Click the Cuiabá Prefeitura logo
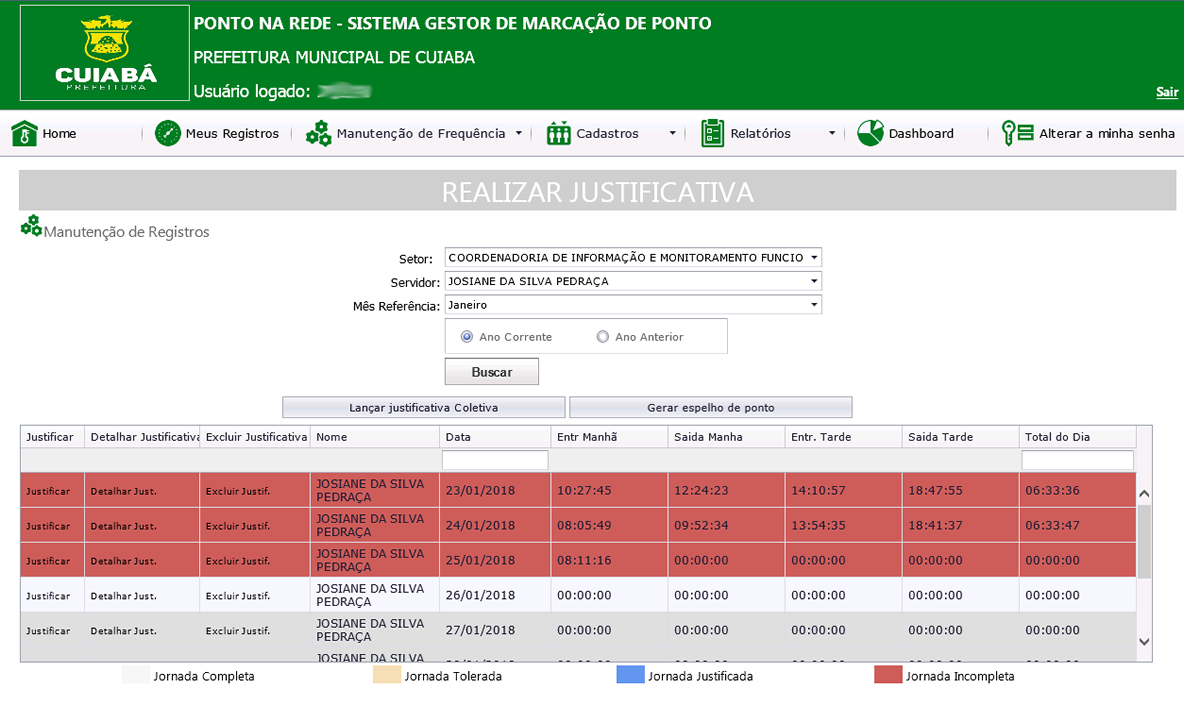Image resolution: width=1184 pixels, height=706 pixels. point(105,53)
